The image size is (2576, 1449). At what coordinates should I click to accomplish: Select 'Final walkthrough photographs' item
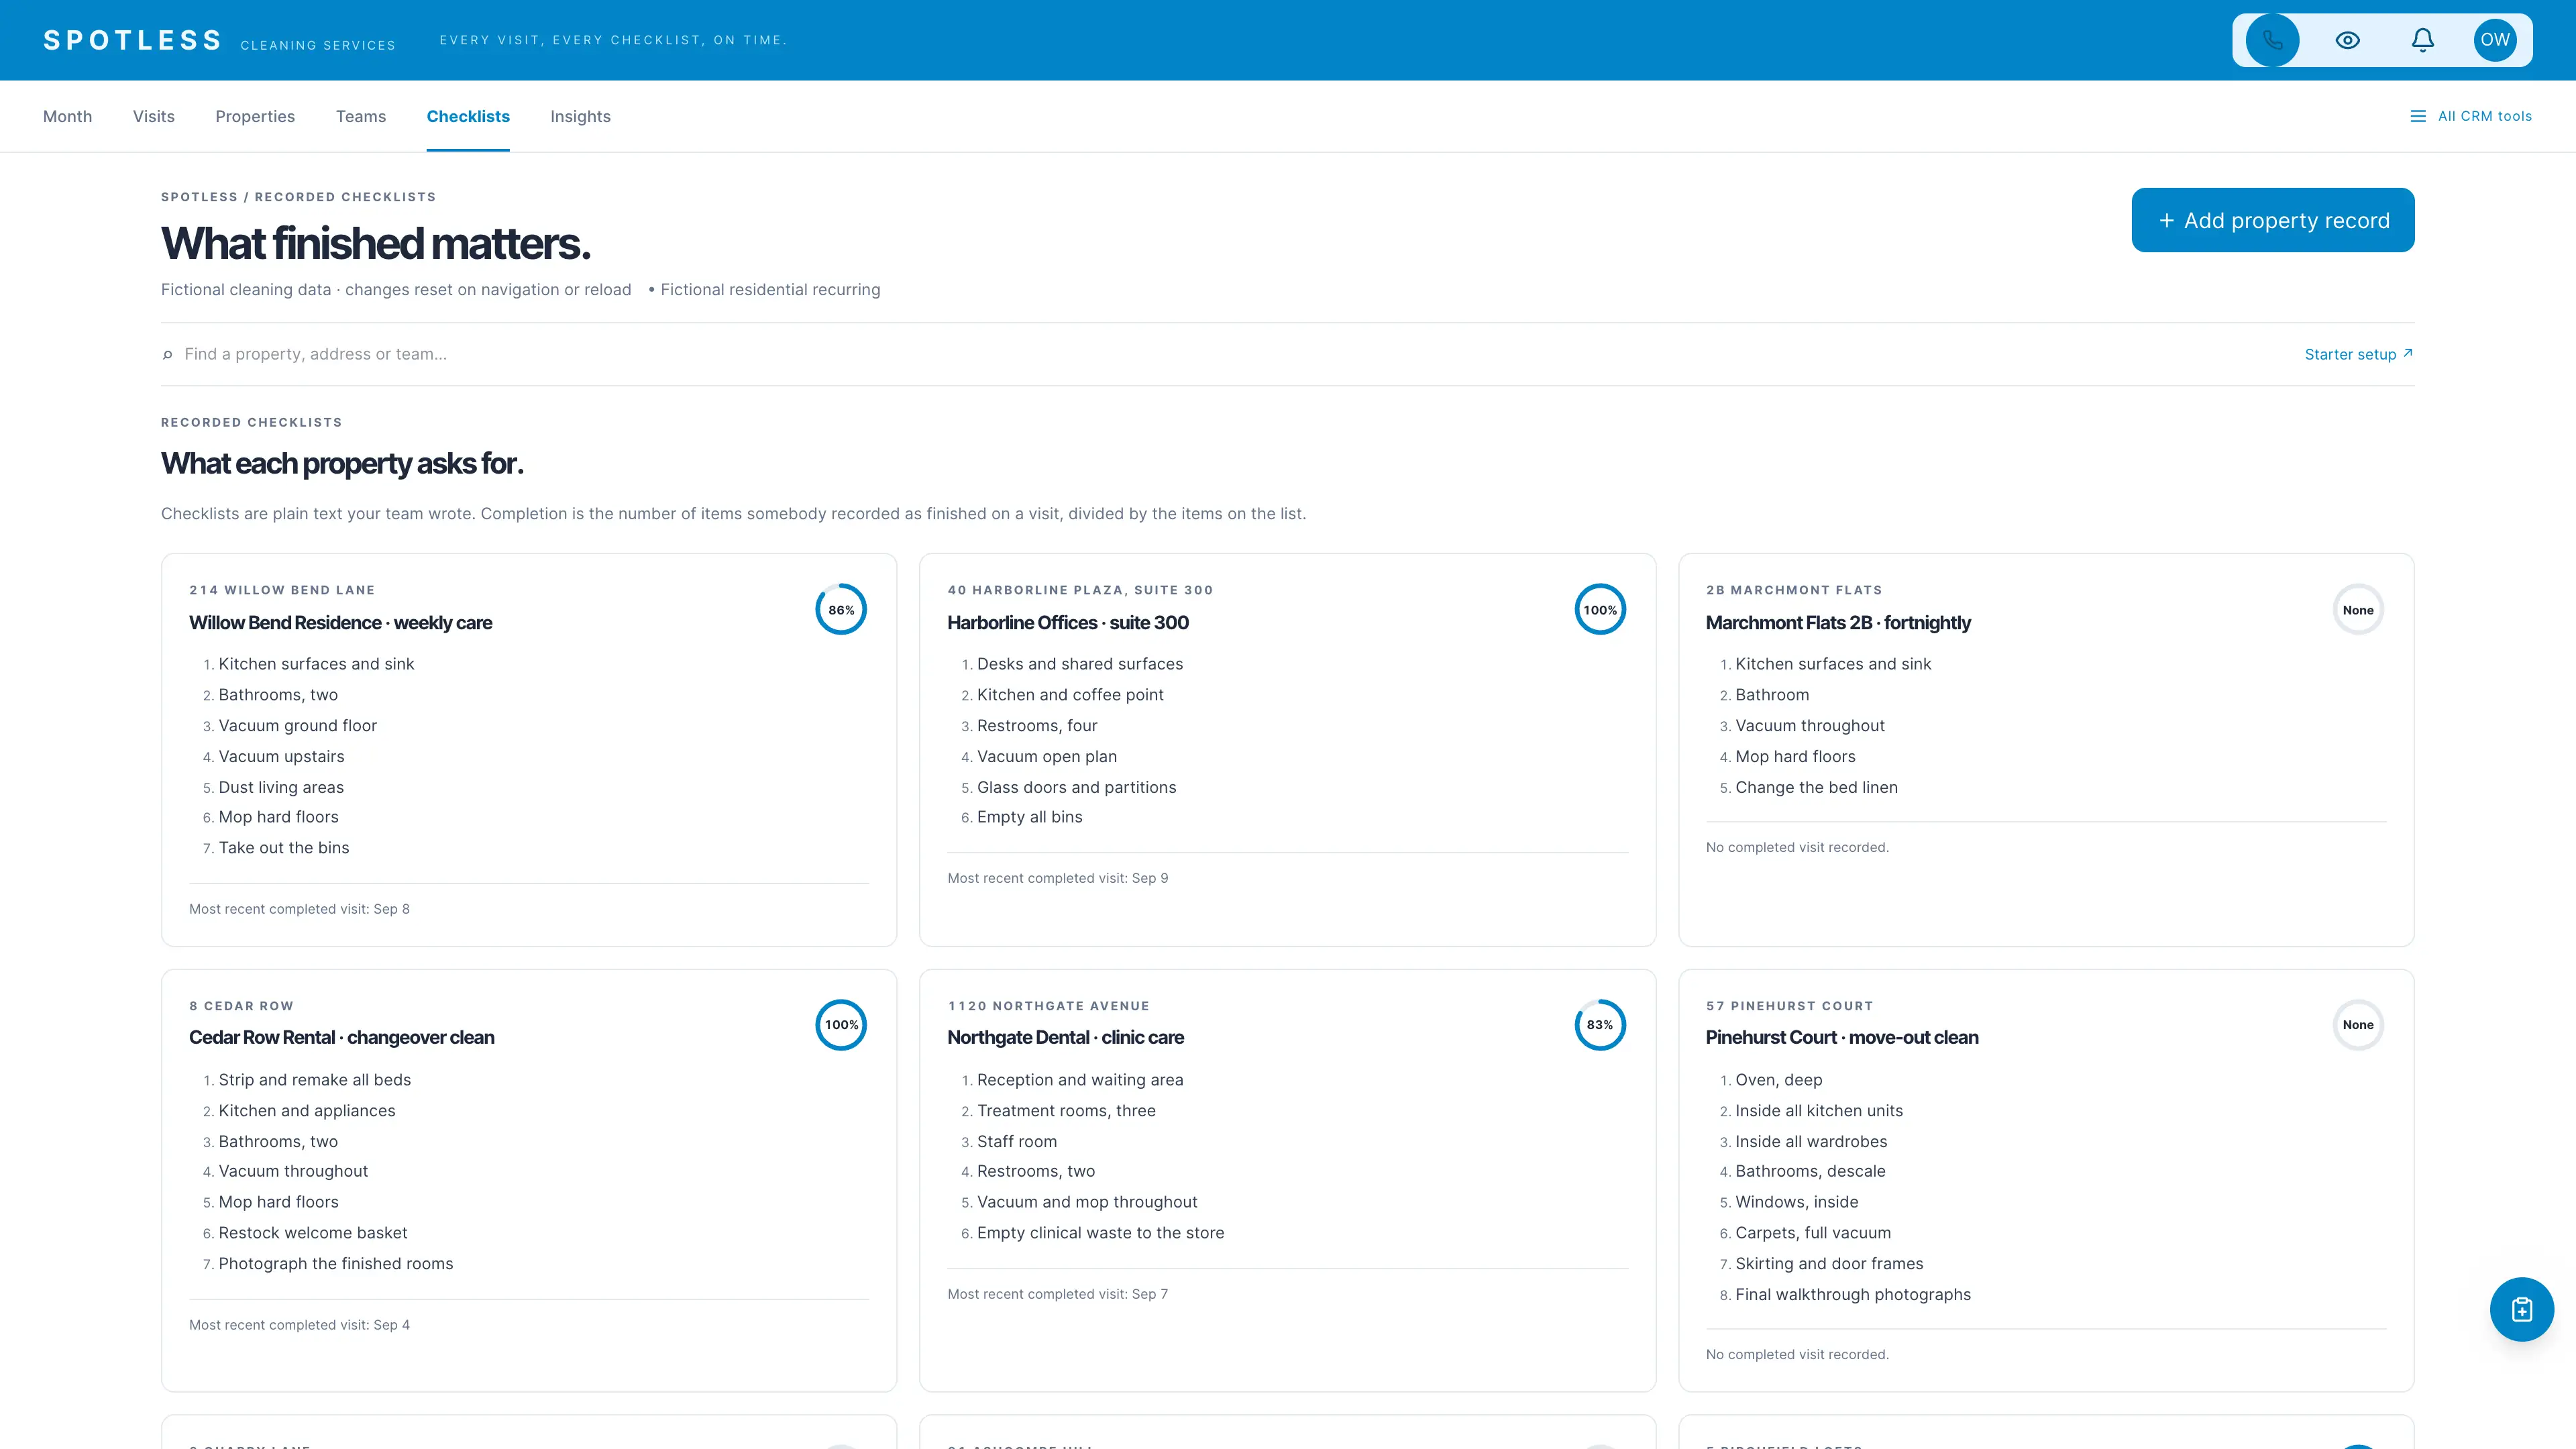click(x=1852, y=1295)
